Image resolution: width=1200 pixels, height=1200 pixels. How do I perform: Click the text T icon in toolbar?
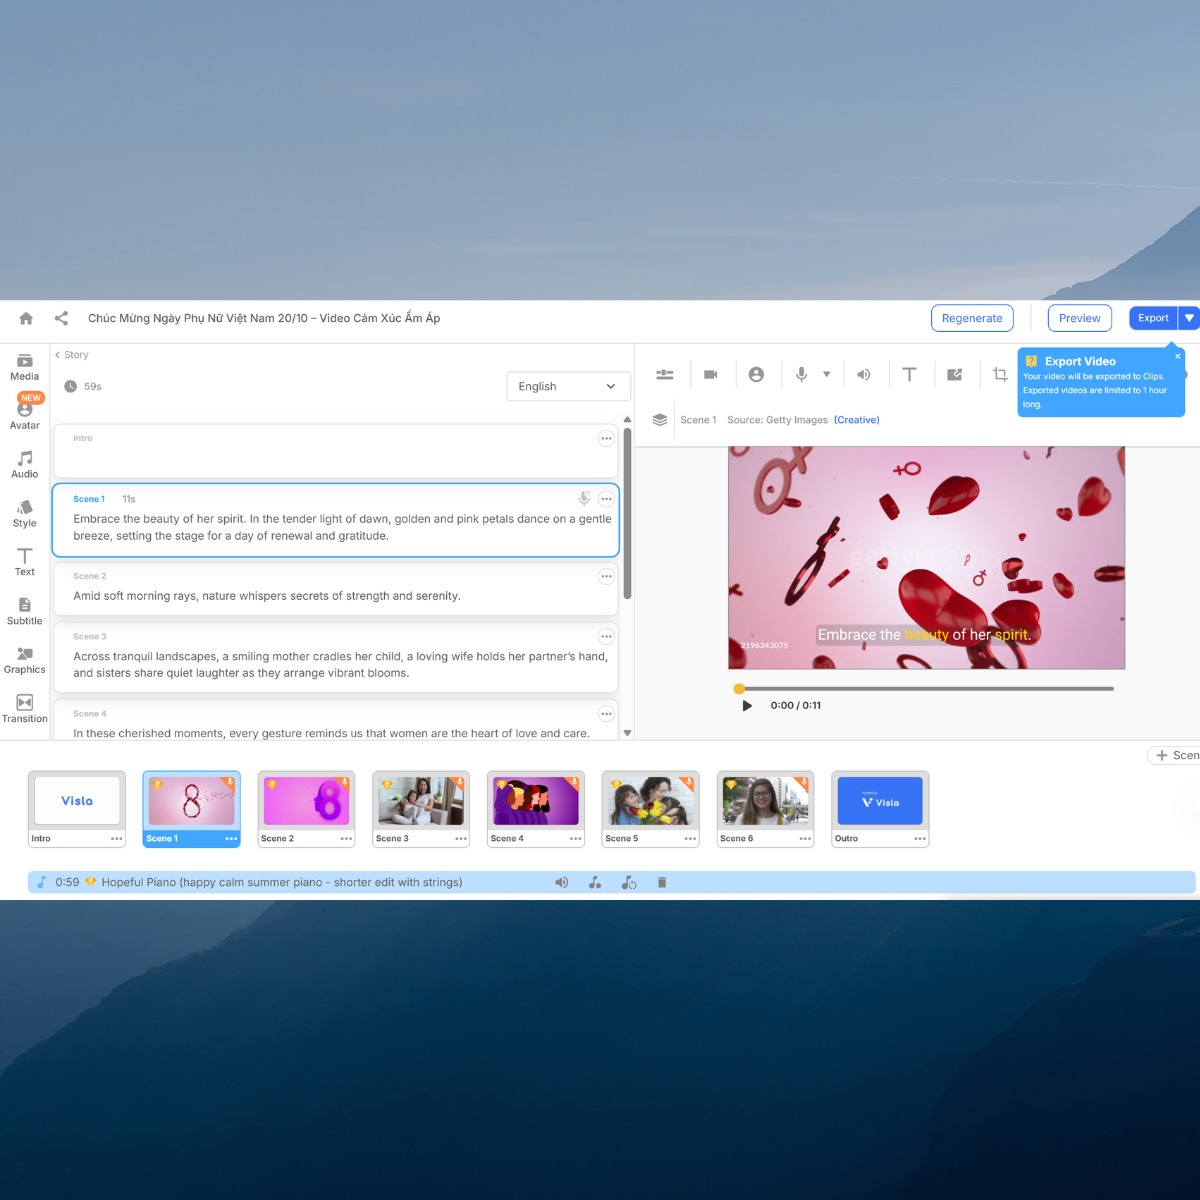coord(909,374)
